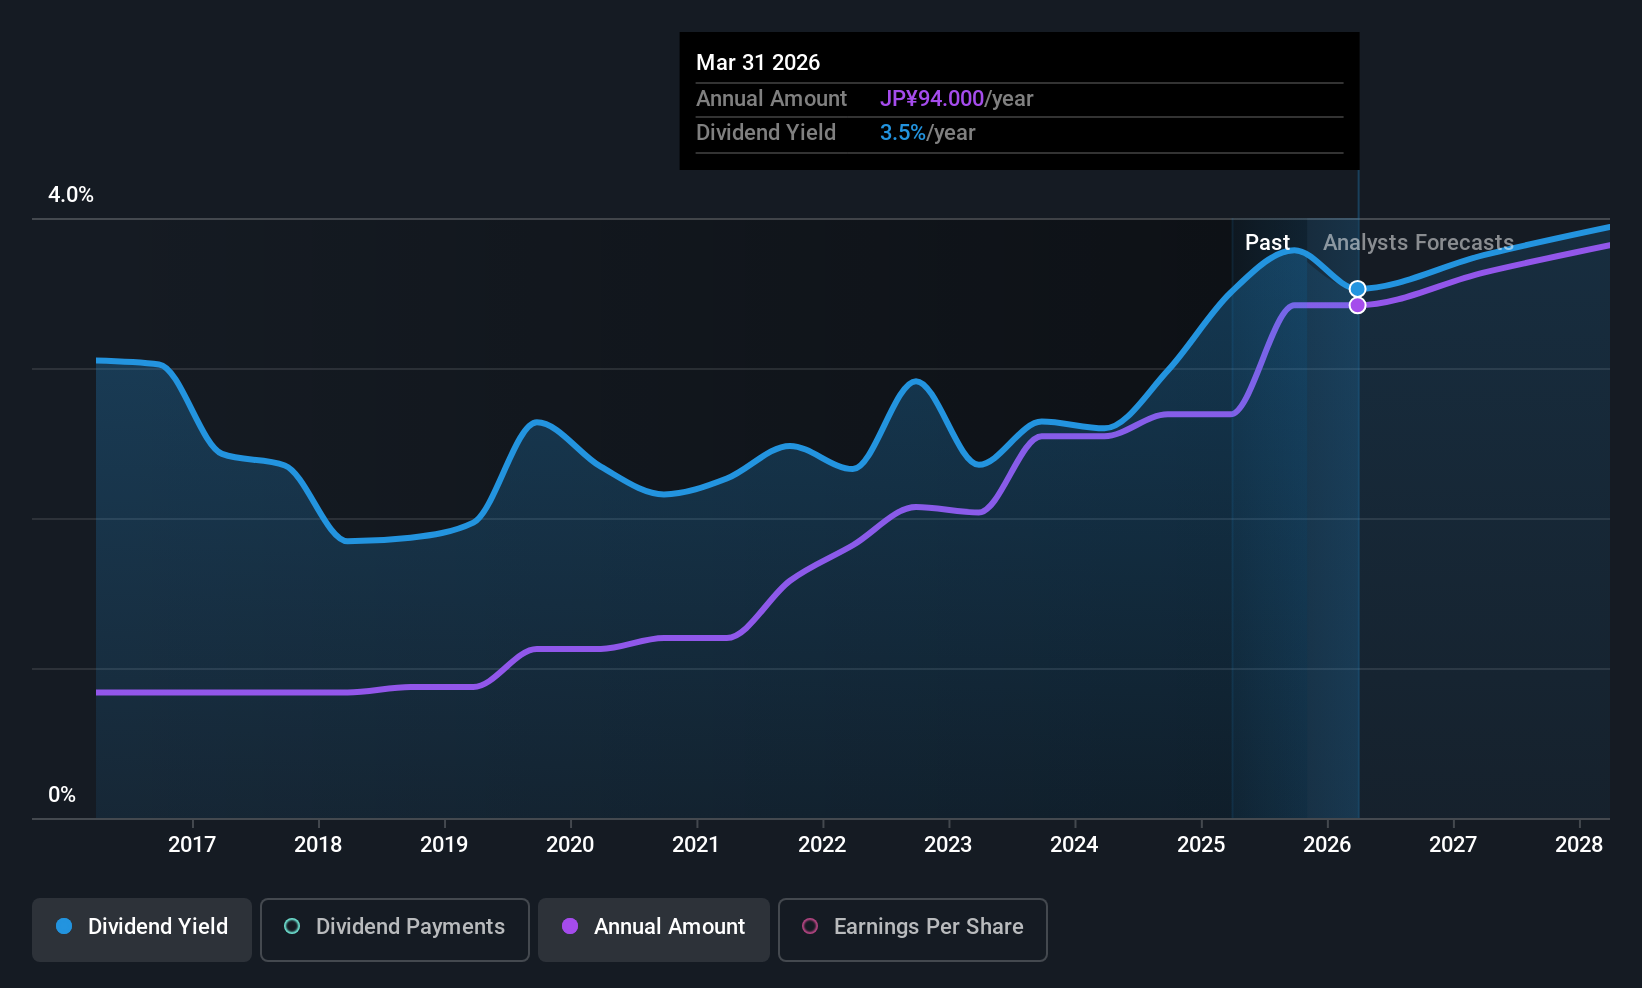The width and height of the screenshot is (1642, 988).
Task: Click the 2026 forecast divider line
Action: (x=1357, y=500)
